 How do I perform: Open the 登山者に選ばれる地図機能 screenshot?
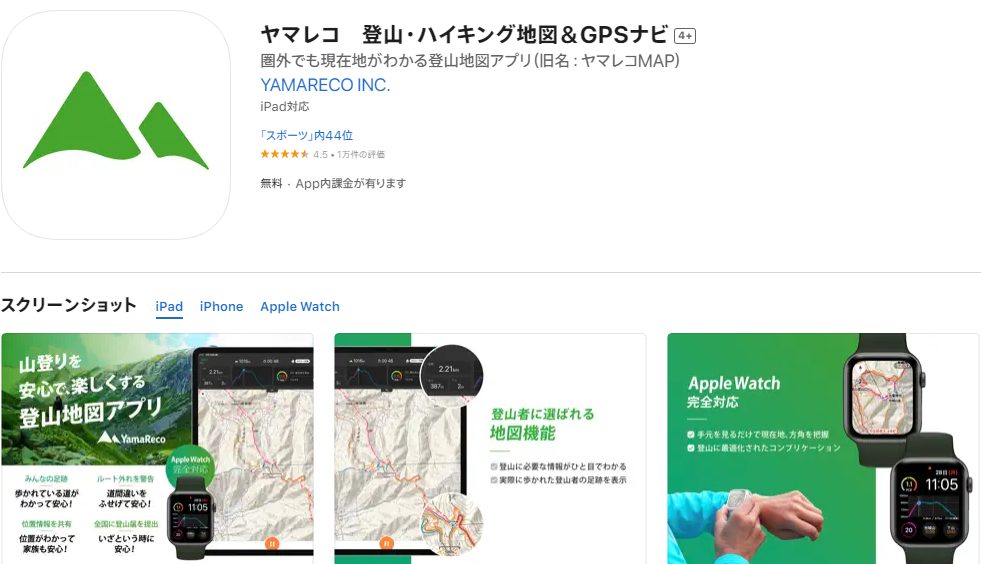click(490, 448)
